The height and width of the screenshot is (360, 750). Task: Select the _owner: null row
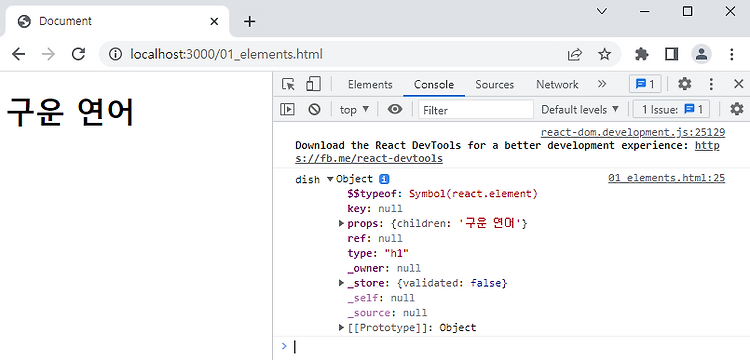[x=384, y=268]
